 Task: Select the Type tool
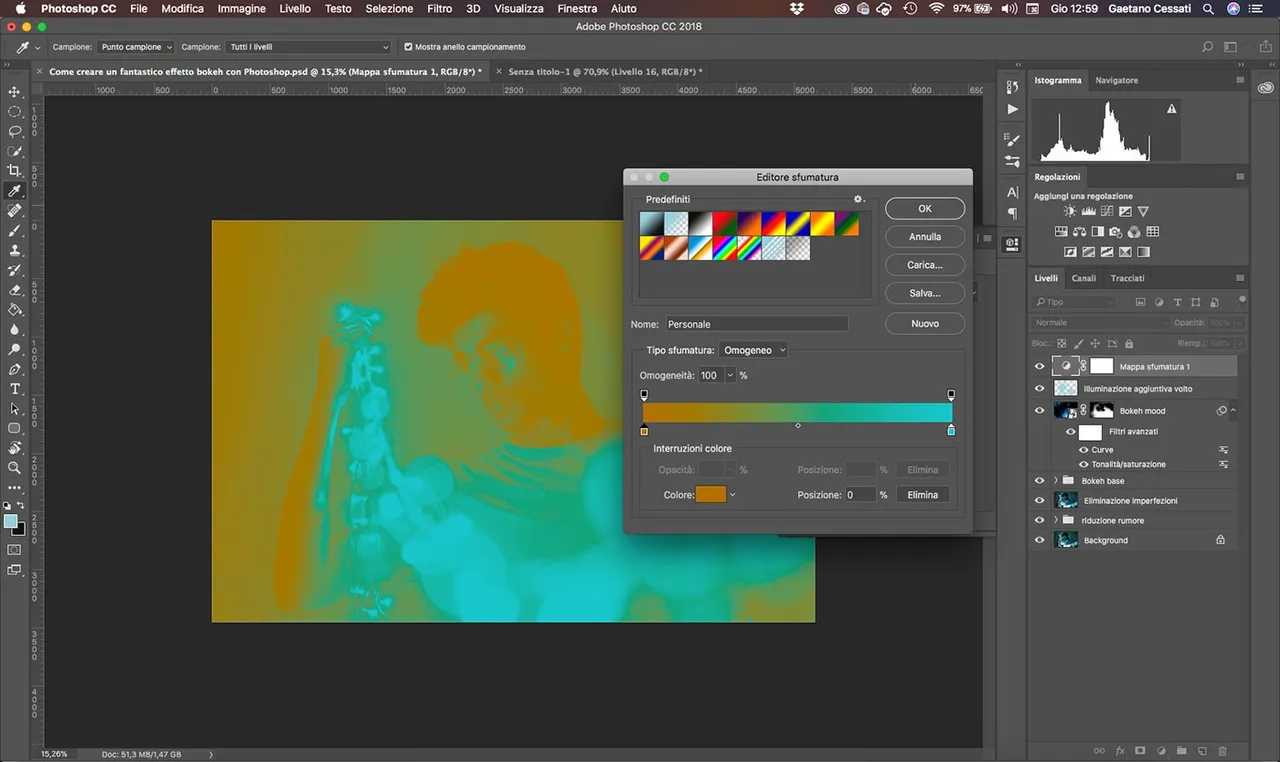tap(15, 389)
